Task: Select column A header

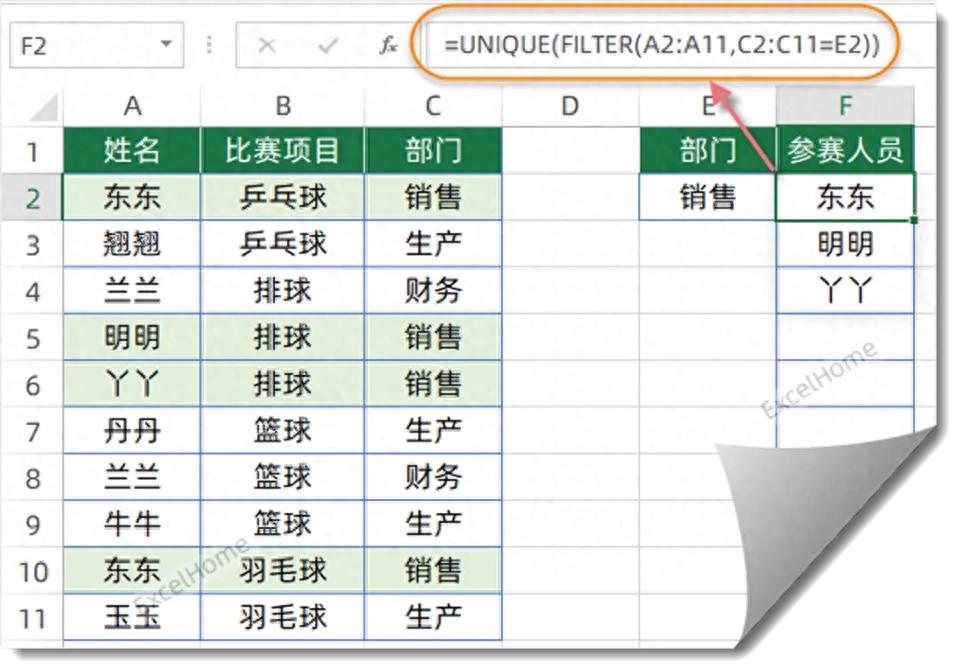Action: pyautogui.click(x=132, y=106)
